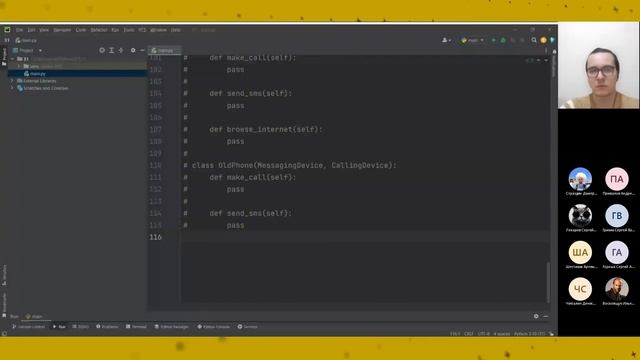The width and height of the screenshot is (640, 360).
Task: Select External Libraries tree item
Action: click(37, 81)
